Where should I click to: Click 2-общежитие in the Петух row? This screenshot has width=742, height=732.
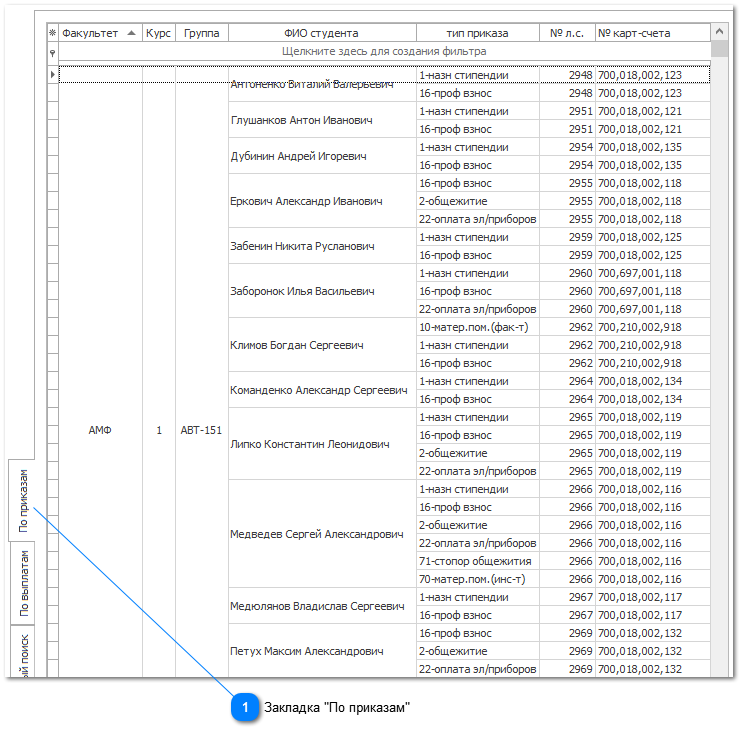coord(477,651)
